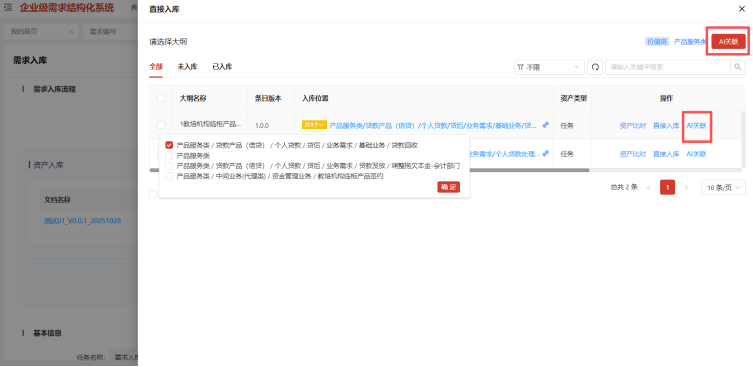Select the first row checkbox
Image resolution: width=753 pixels, height=367 pixels.
[x=161, y=125]
